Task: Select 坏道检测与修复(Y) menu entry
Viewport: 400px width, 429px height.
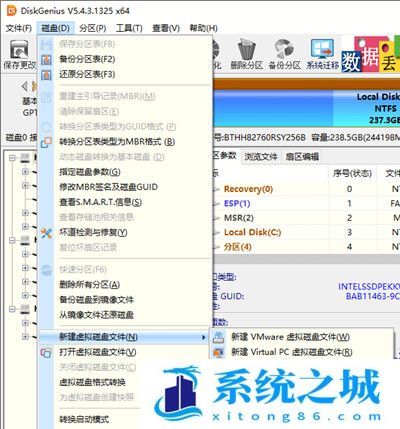Action: coord(125,233)
